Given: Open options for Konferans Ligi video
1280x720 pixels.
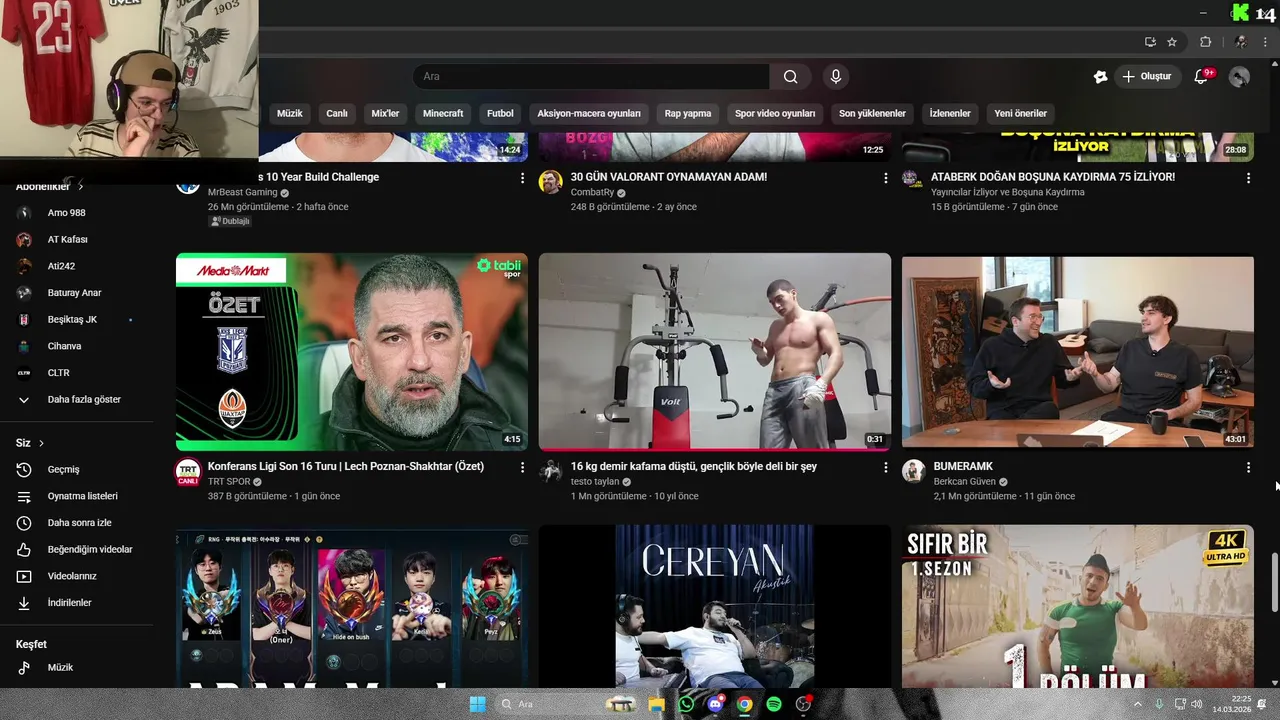Looking at the screenshot, I should coord(522,467).
